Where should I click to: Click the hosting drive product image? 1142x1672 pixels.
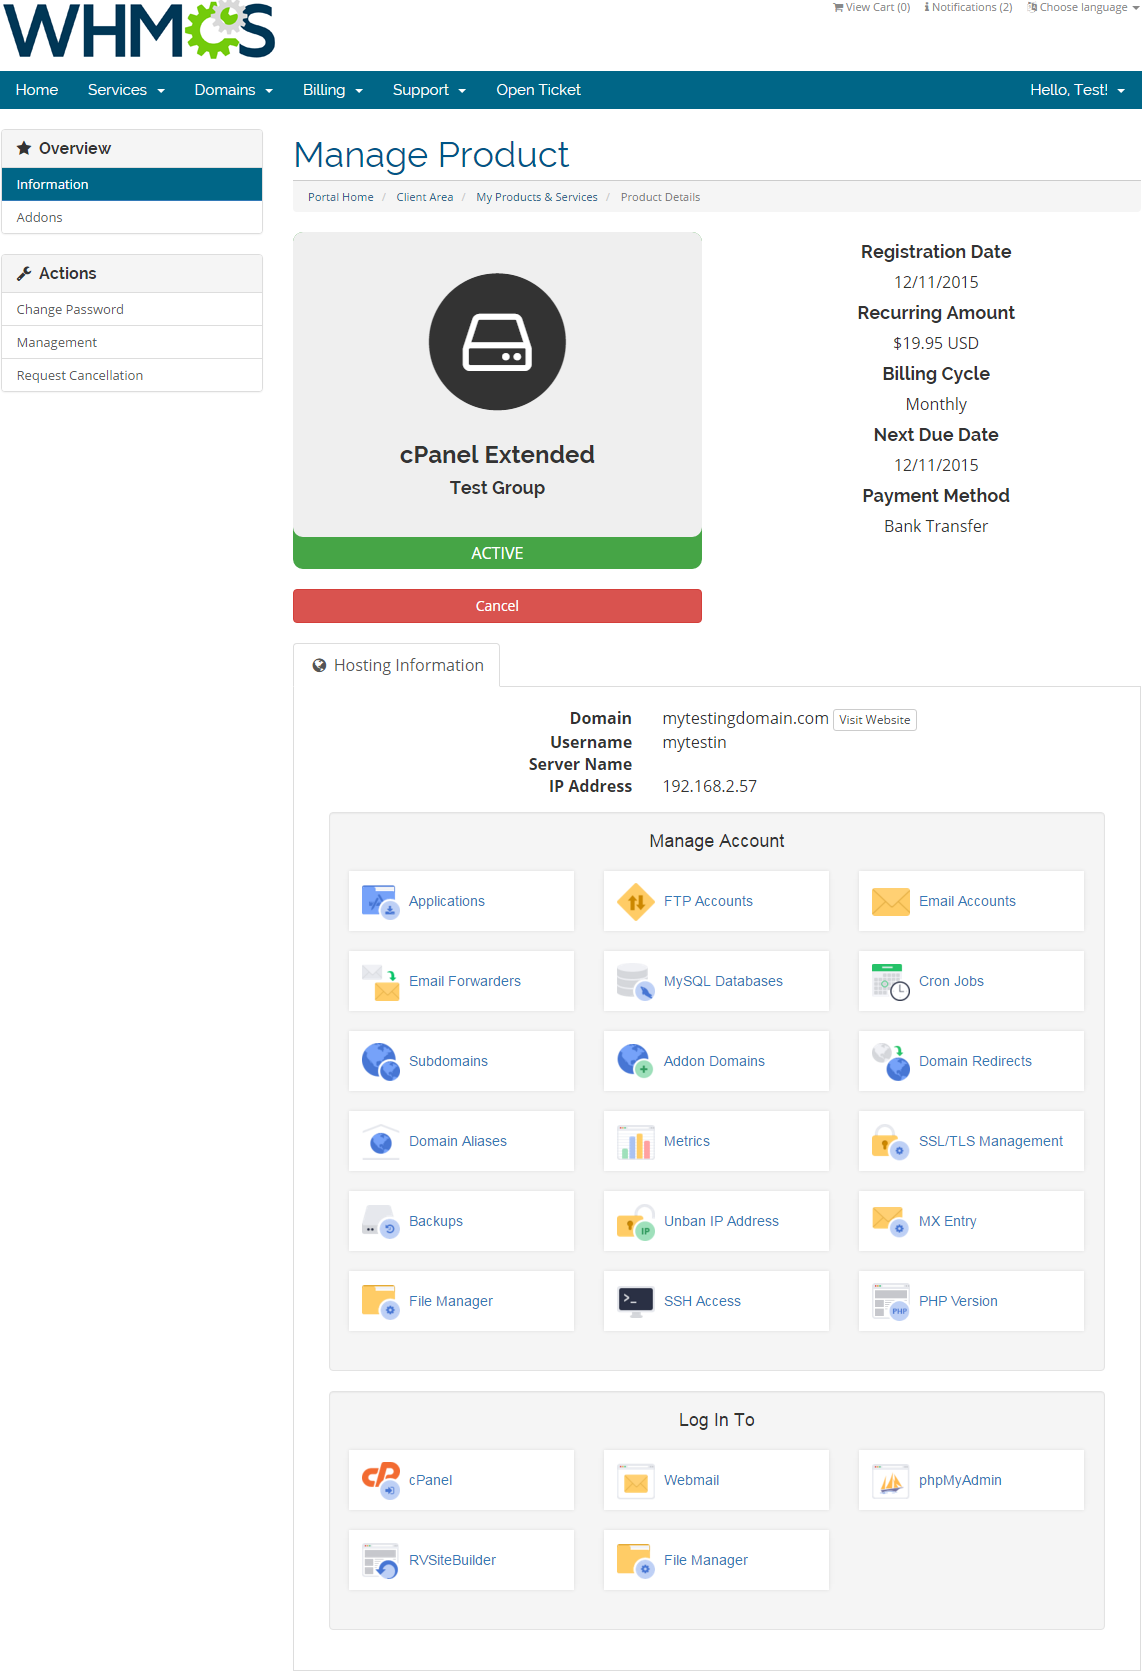[497, 342]
